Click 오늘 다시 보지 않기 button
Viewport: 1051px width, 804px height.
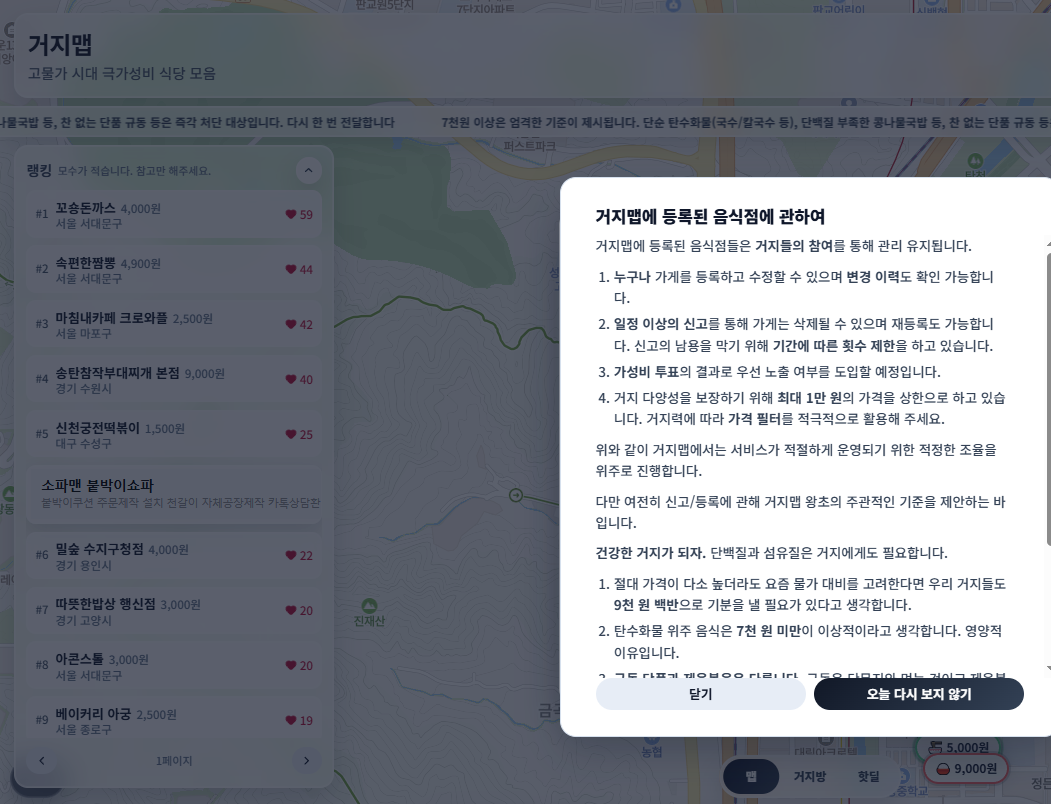[x=918, y=694]
